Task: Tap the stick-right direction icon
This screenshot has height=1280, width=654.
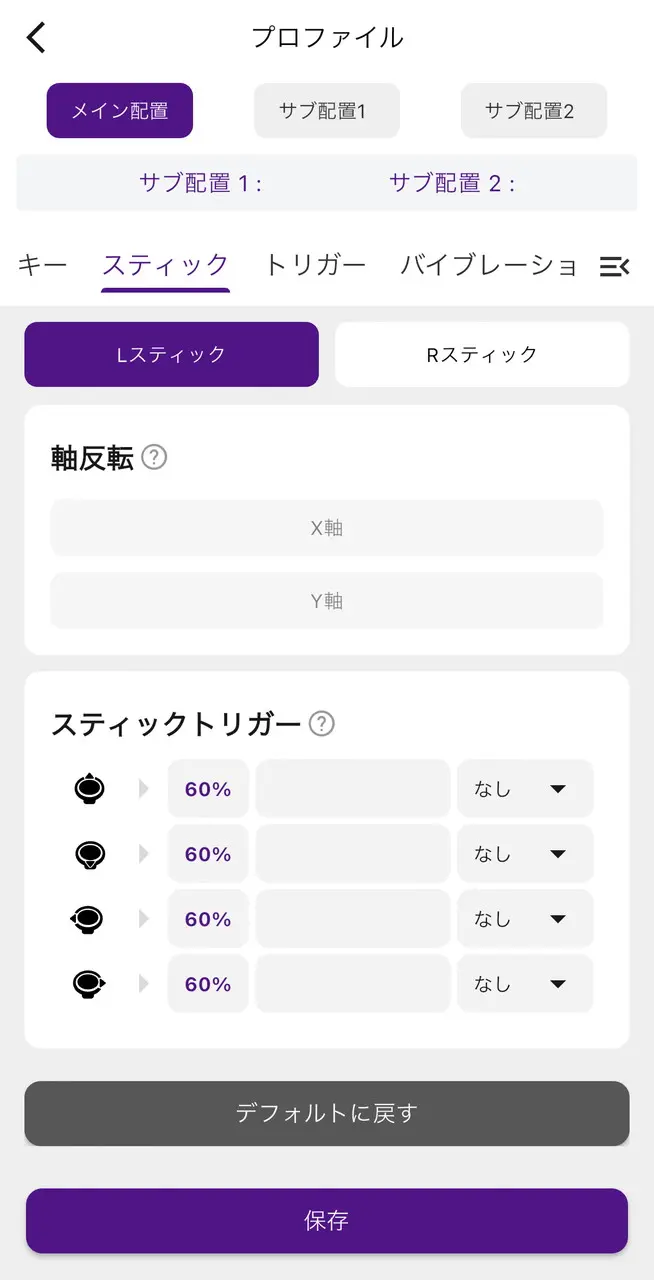Action: tap(90, 984)
